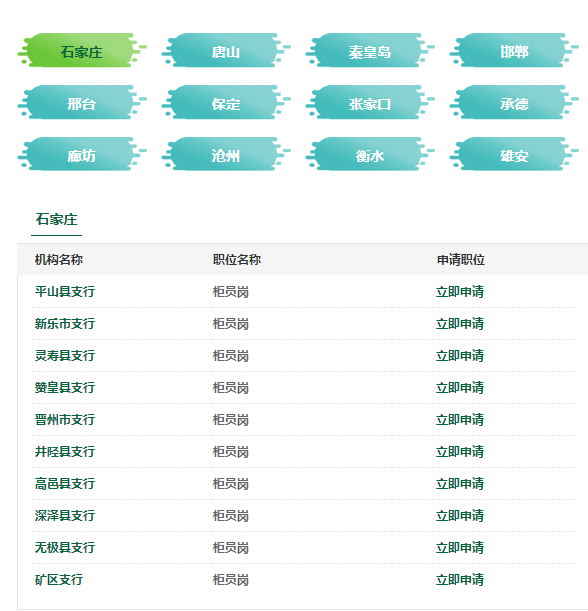Apply now for 新乐市支行 position
The width and height of the screenshot is (588, 611).
point(460,324)
